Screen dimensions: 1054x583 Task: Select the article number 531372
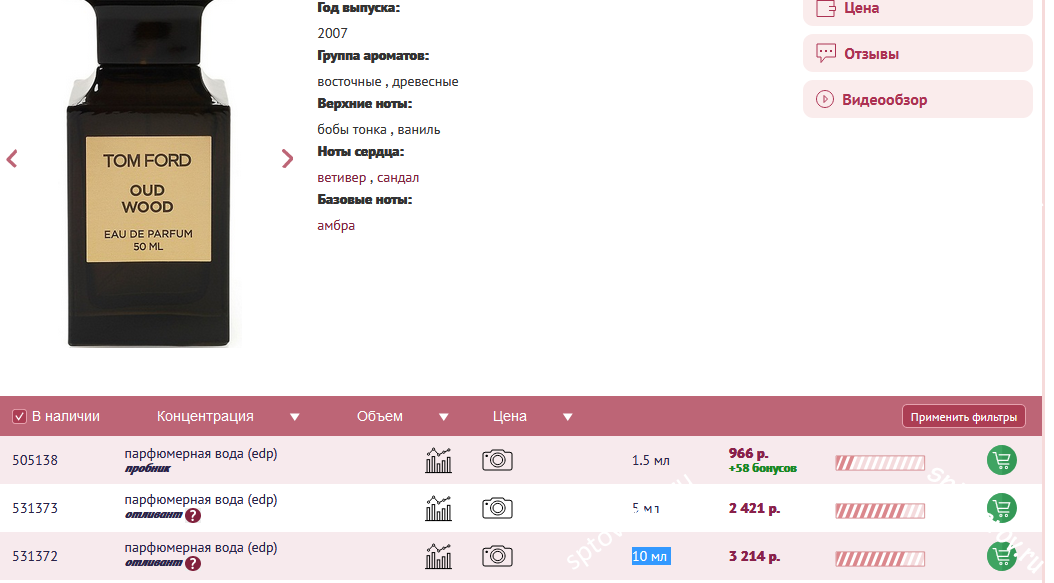(35, 557)
